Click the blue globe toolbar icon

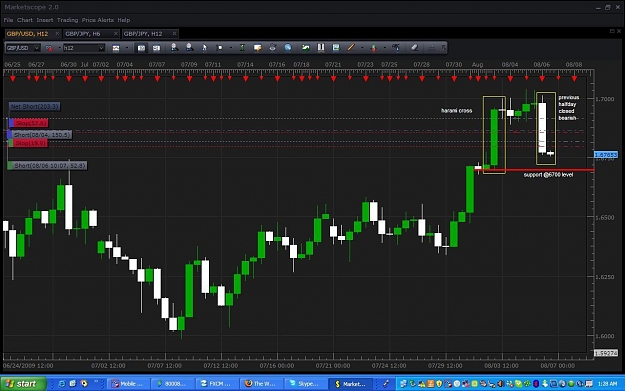pos(288,48)
